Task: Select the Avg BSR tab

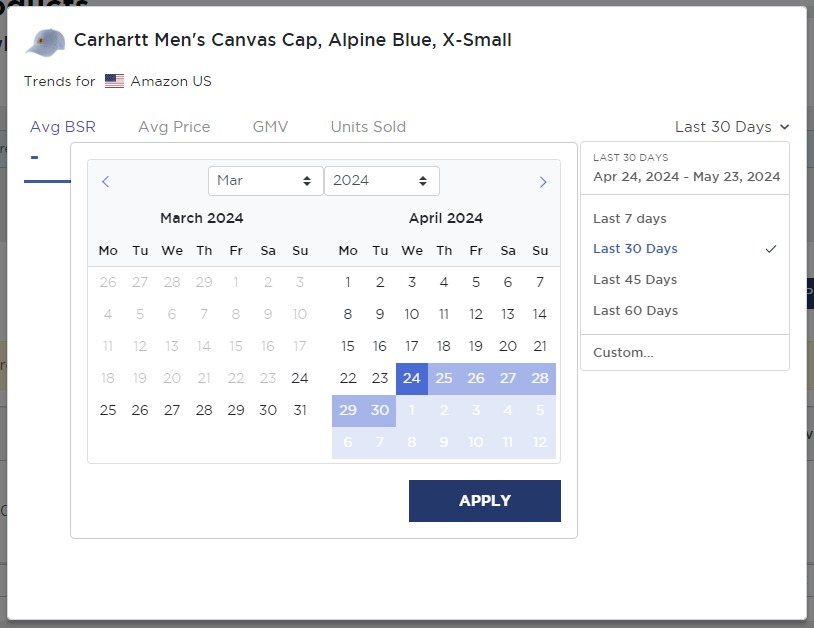Action: pyautogui.click(x=62, y=127)
